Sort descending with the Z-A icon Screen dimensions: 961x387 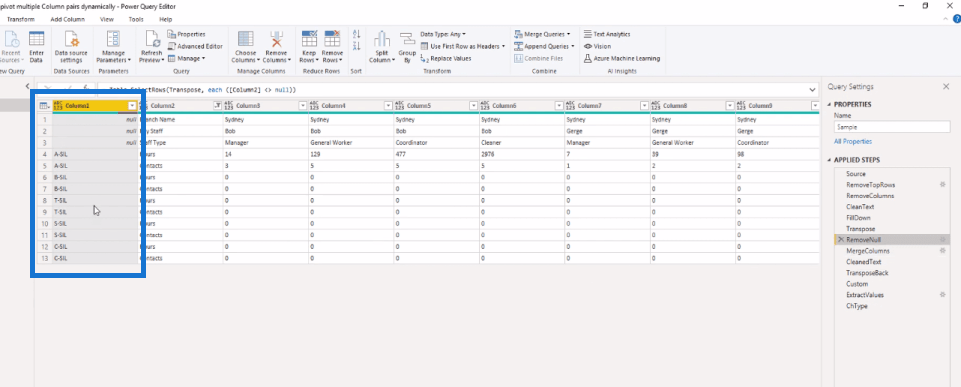click(357, 47)
